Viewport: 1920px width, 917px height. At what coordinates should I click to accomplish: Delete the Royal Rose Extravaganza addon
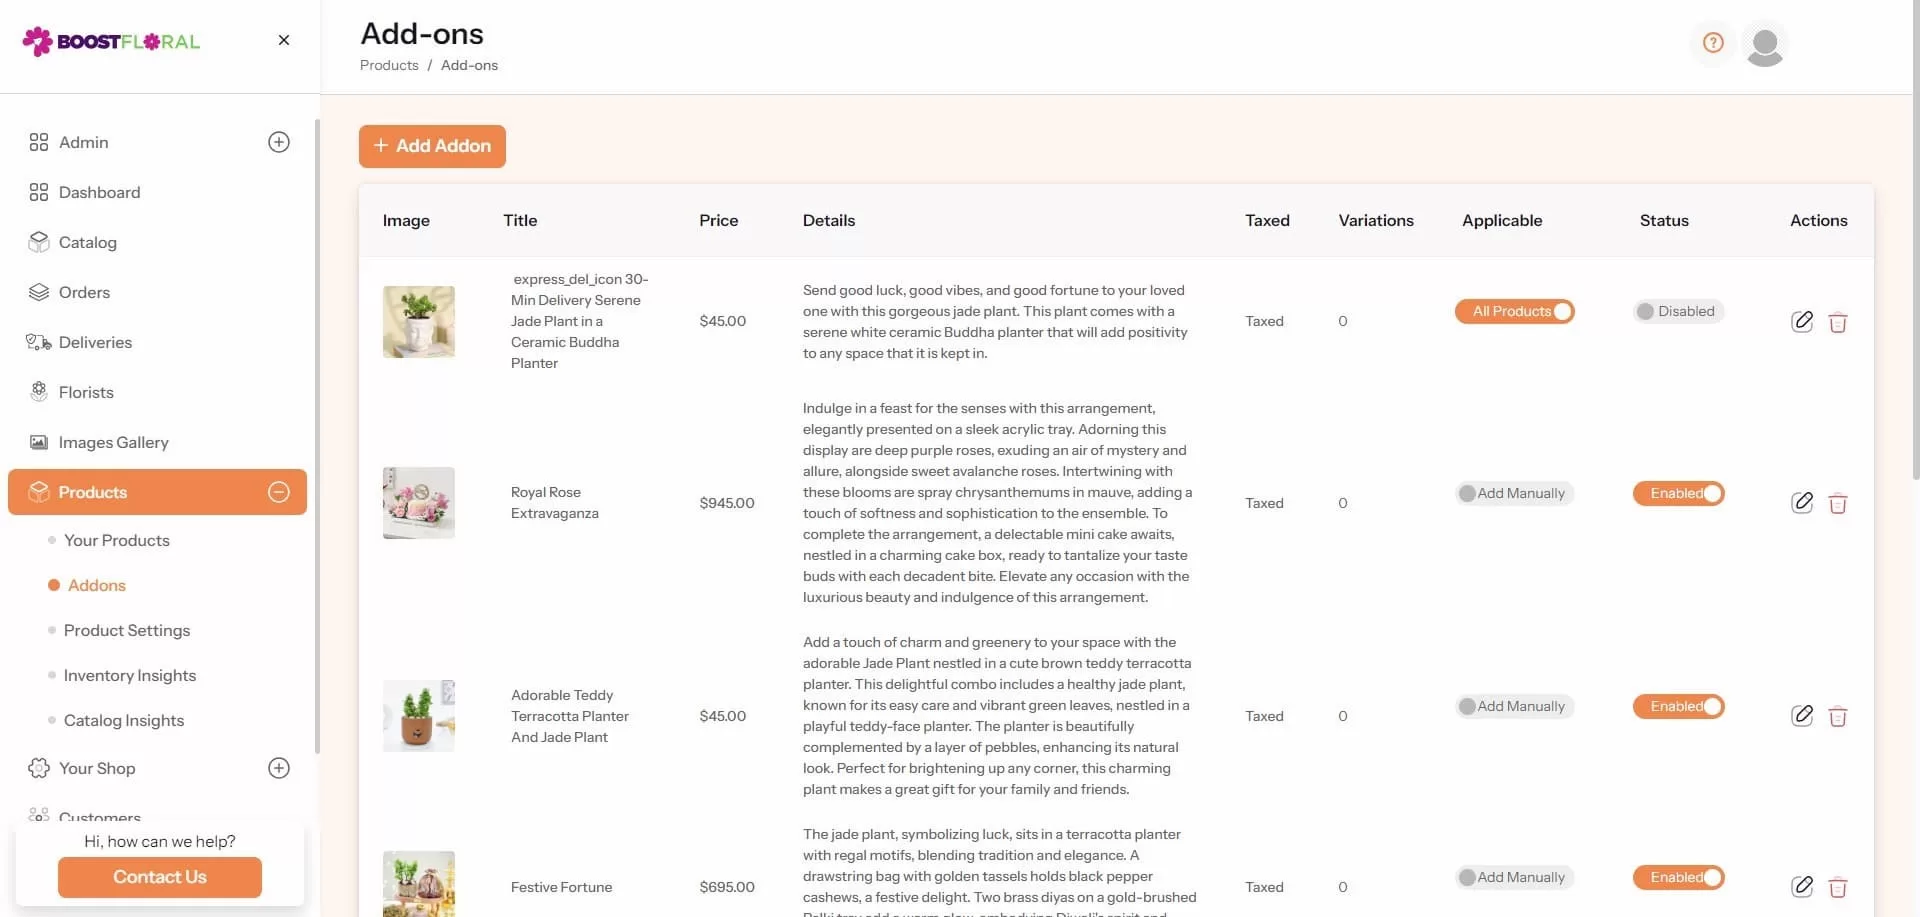pyautogui.click(x=1838, y=503)
